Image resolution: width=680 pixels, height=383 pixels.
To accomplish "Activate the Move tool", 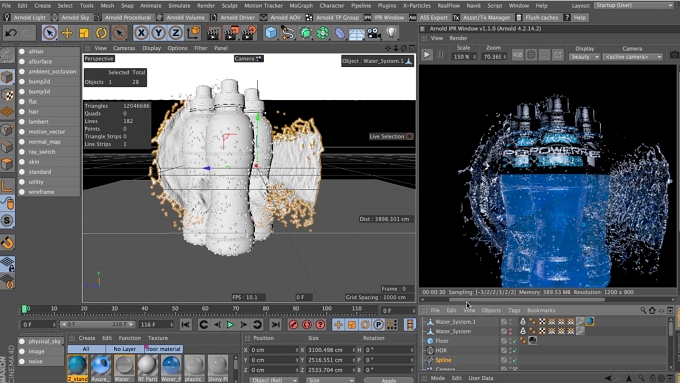I will pos(67,33).
